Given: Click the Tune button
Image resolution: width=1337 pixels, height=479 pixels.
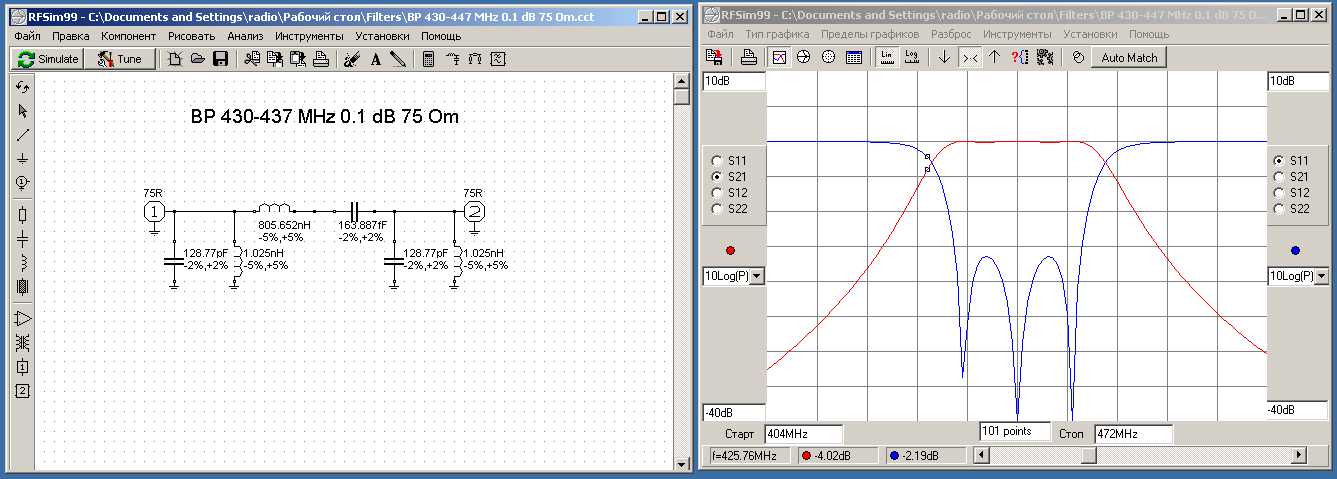Looking at the screenshot, I should click(119, 59).
